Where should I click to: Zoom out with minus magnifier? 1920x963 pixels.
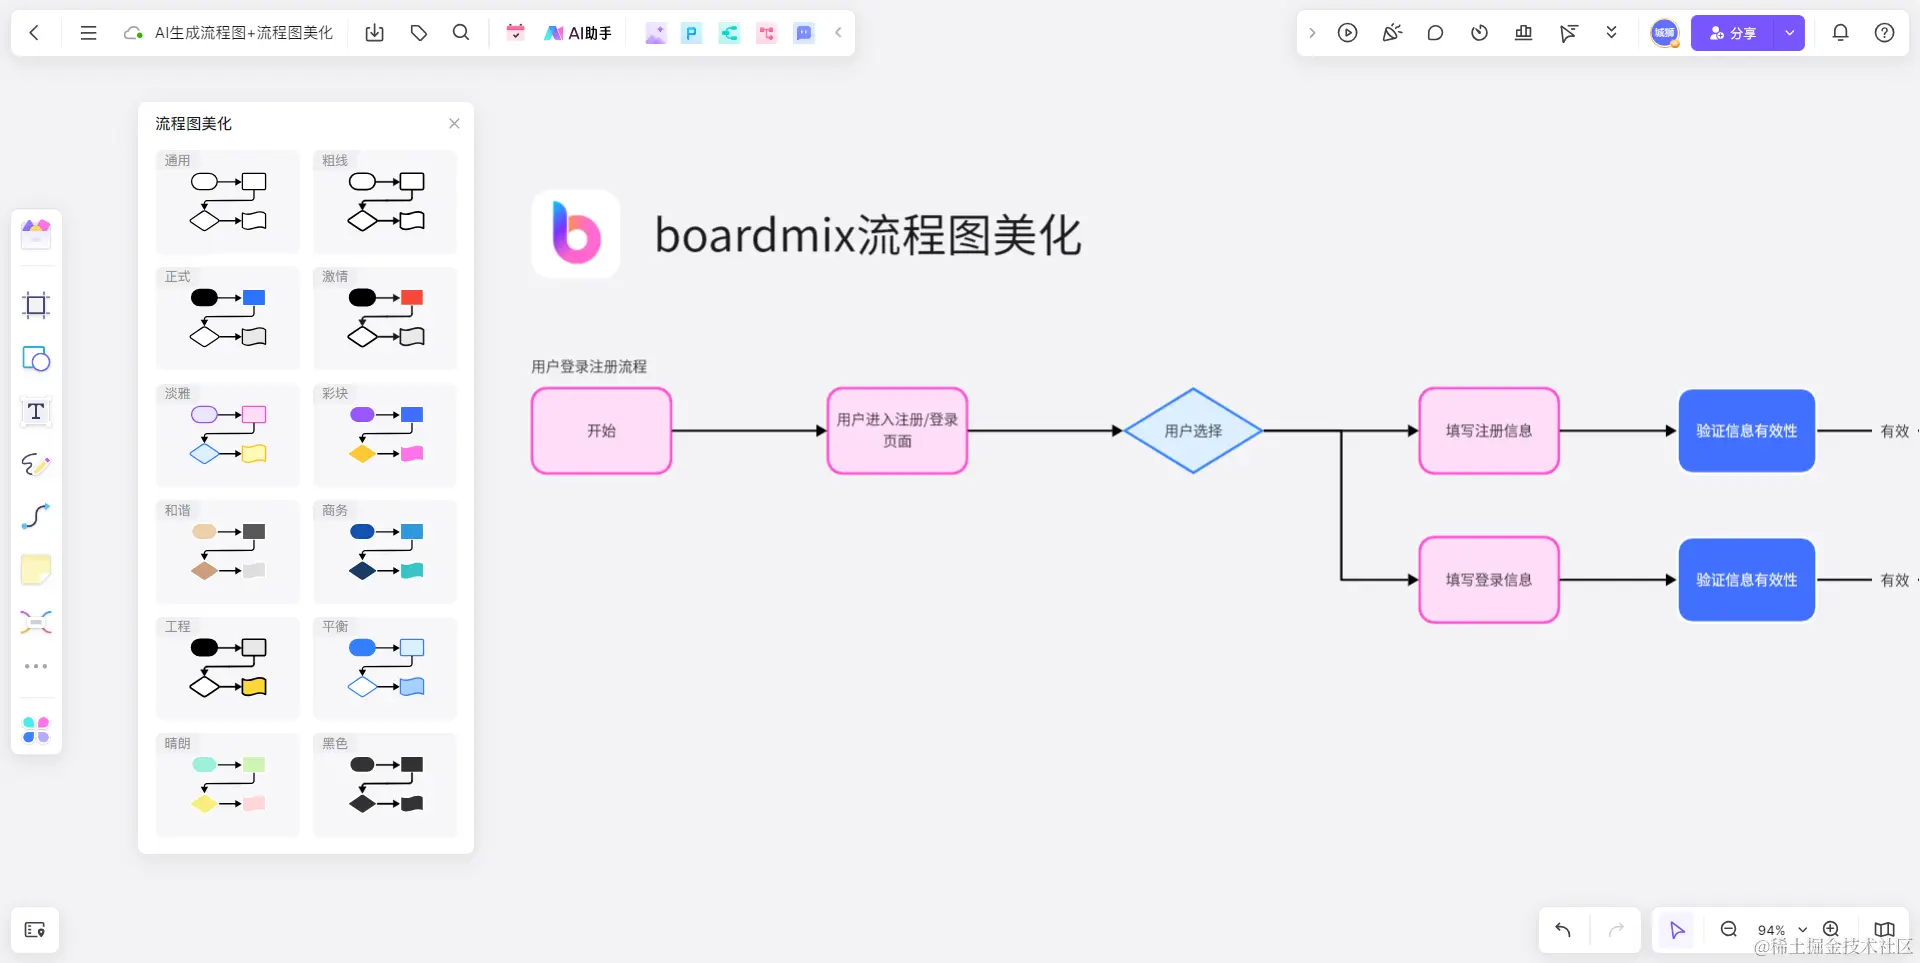tap(1728, 930)
